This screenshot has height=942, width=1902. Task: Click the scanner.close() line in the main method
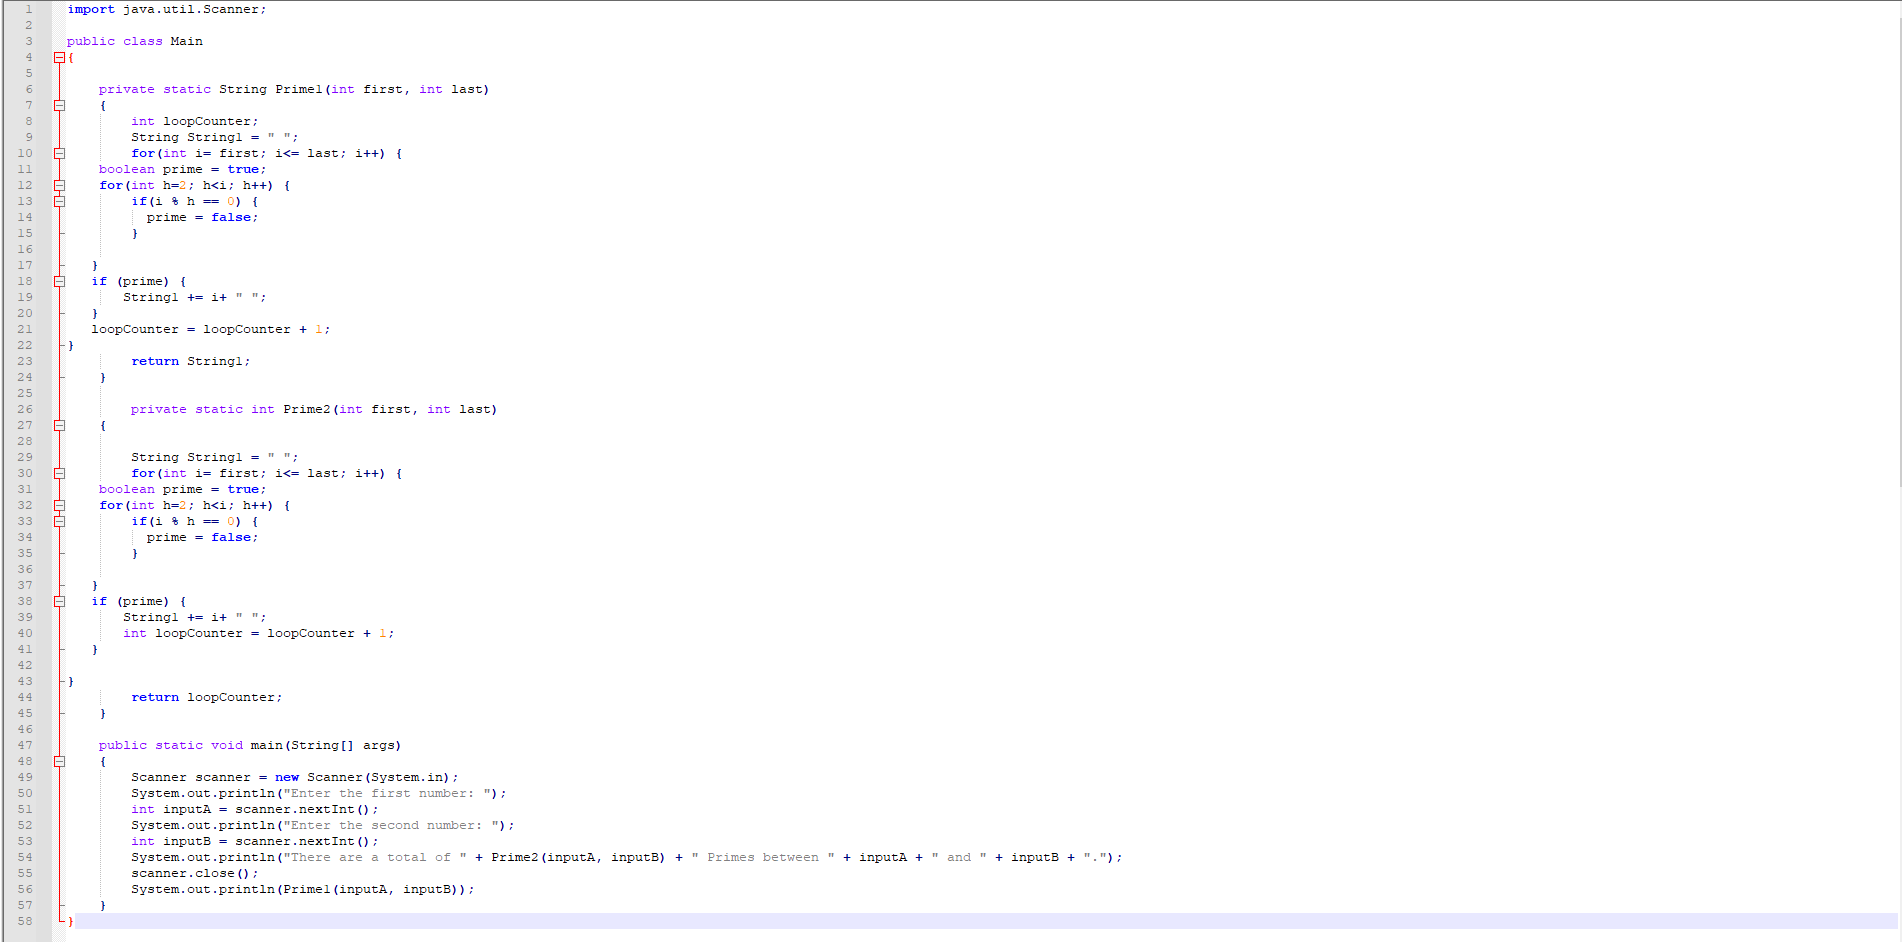coord(193,873)
